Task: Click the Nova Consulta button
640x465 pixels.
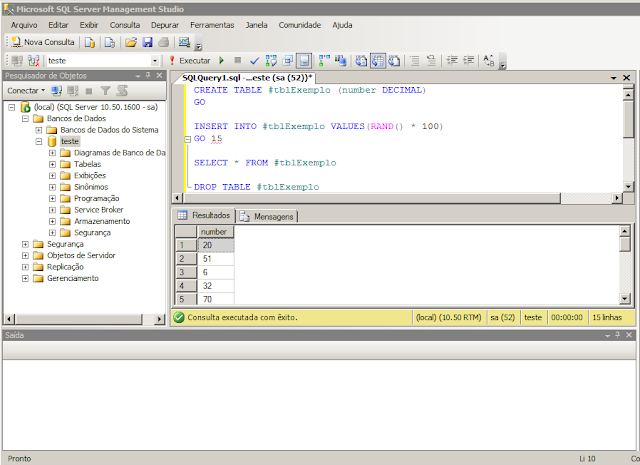Action: click(x=43, y=42)
